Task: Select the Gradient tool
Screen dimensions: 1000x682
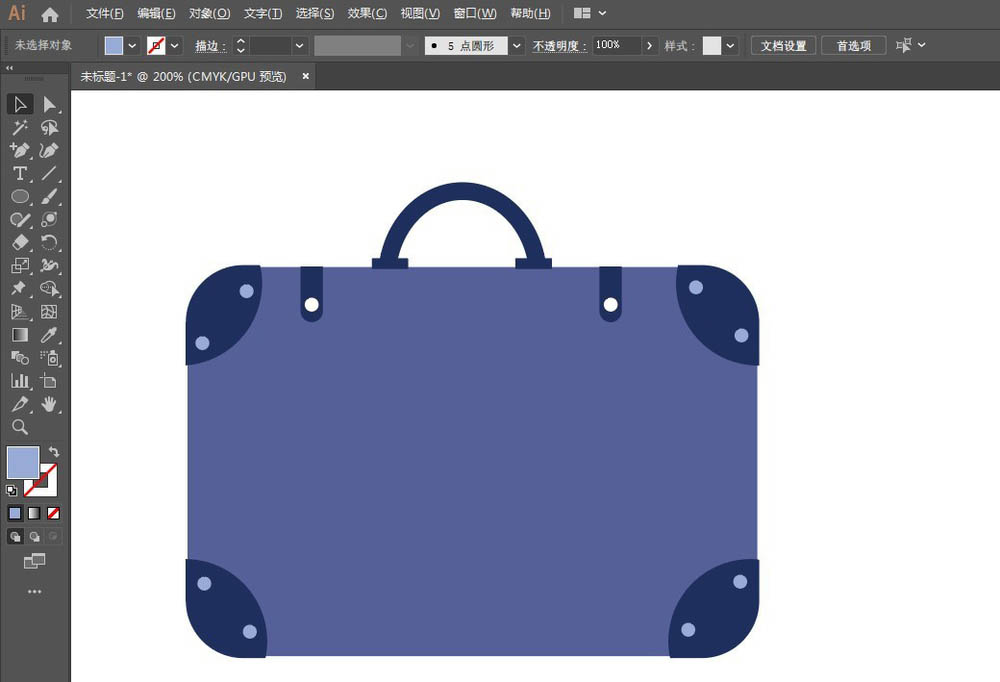Action: point(20,335)
